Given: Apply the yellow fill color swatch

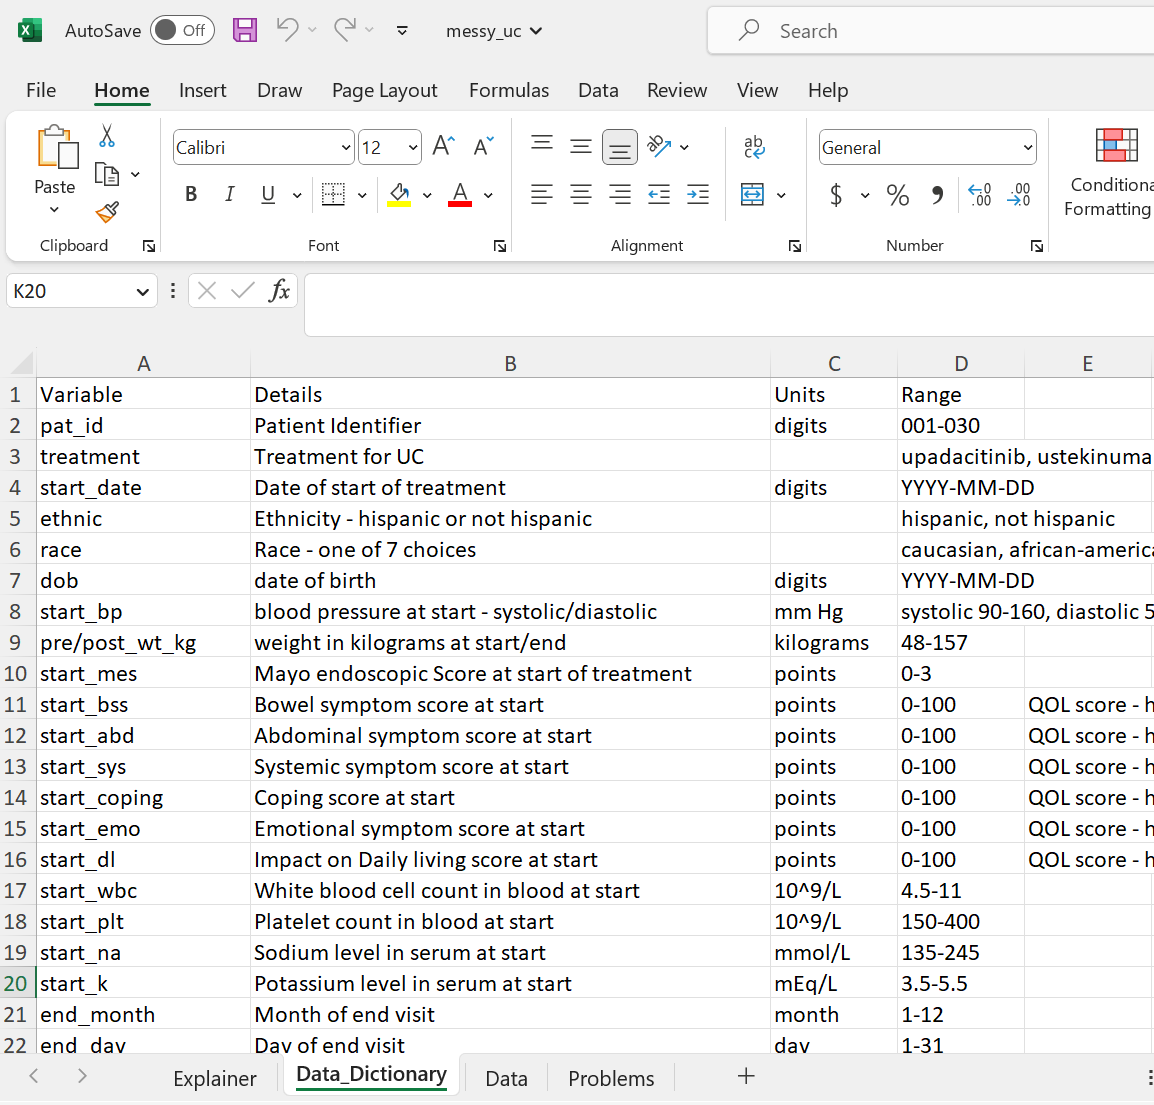Looking at the screenshot, I should (x=399, y=195).
